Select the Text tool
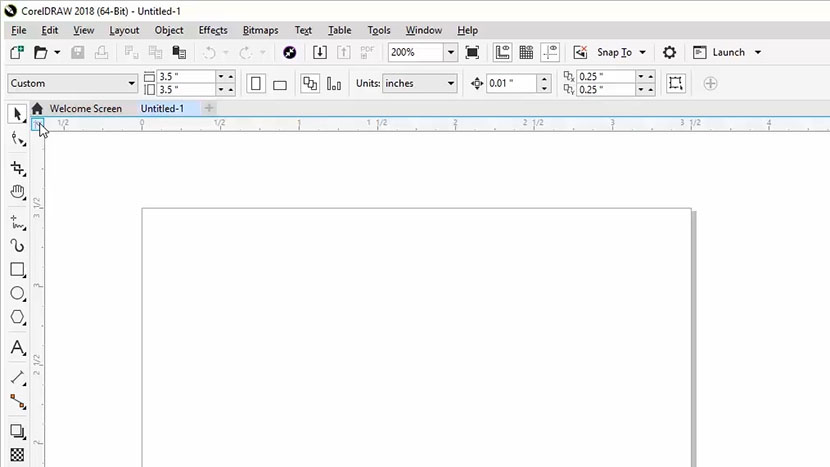This screenshot has height=467, width=830. 17,348
